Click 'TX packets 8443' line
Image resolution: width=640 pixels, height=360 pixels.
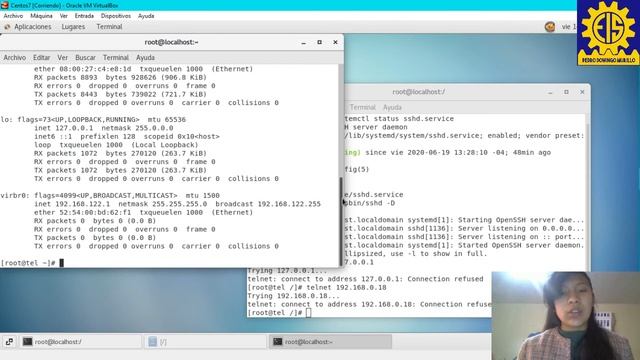[x=120, y=94]
